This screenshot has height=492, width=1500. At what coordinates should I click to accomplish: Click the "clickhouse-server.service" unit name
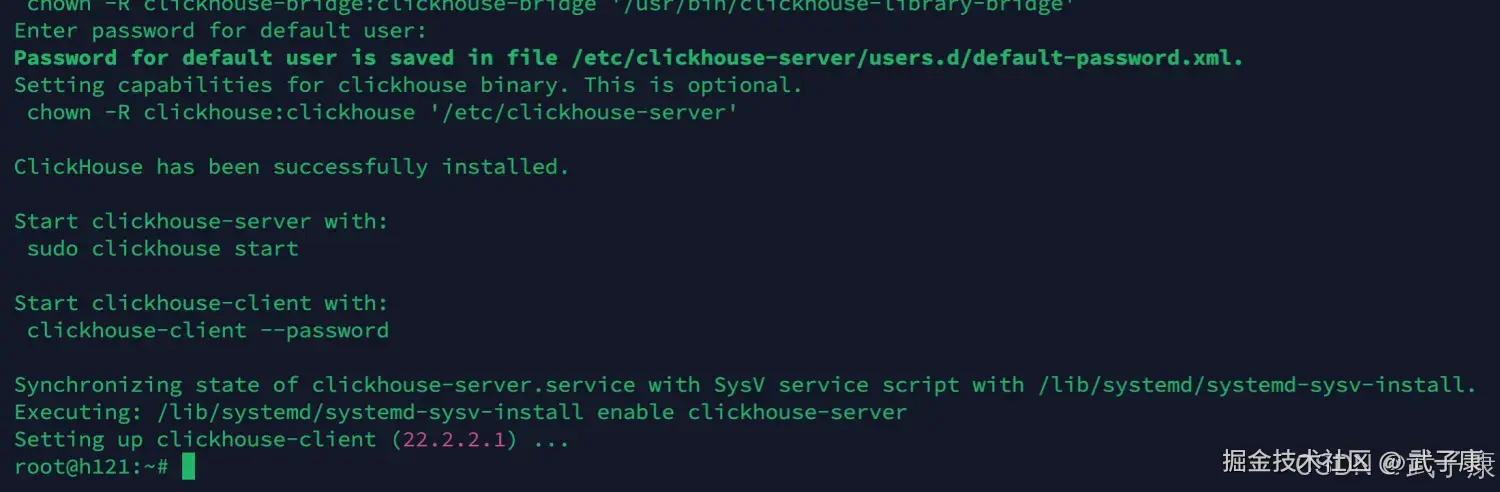coord(473,385)
